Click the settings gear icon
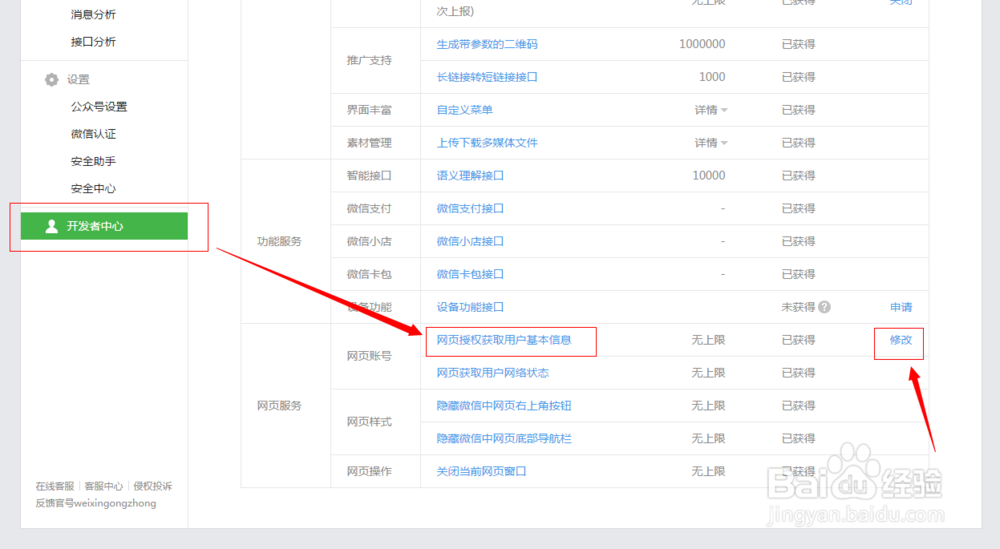The image size is (1000, 549). click(52, 80)
